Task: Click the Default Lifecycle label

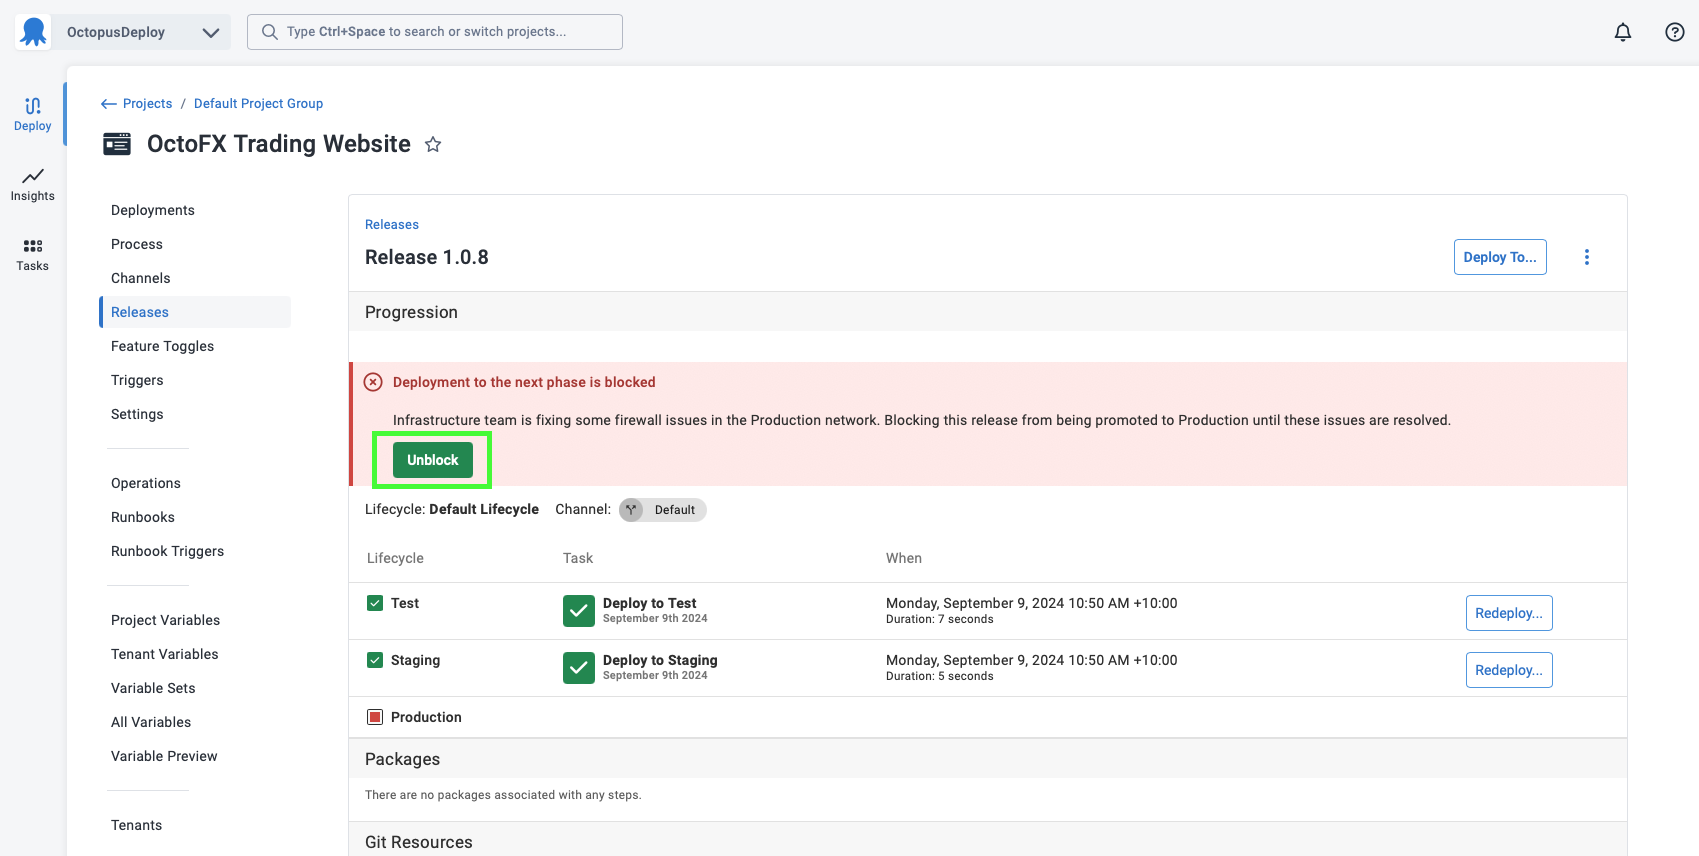Action: point(484,509)
